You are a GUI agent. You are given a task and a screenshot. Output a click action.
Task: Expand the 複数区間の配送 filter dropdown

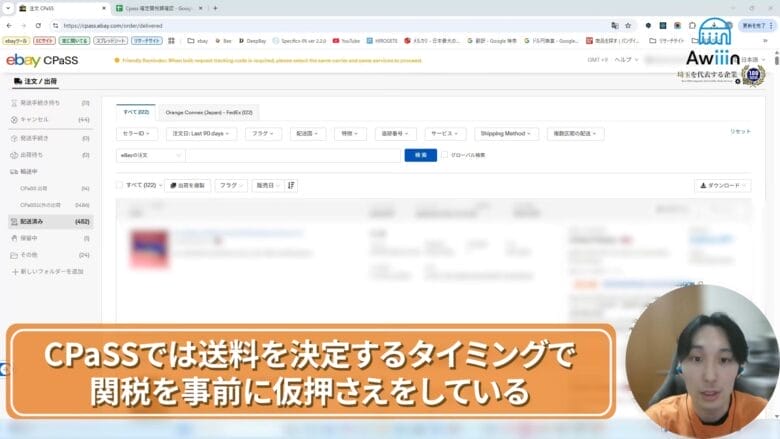point(575,134)
